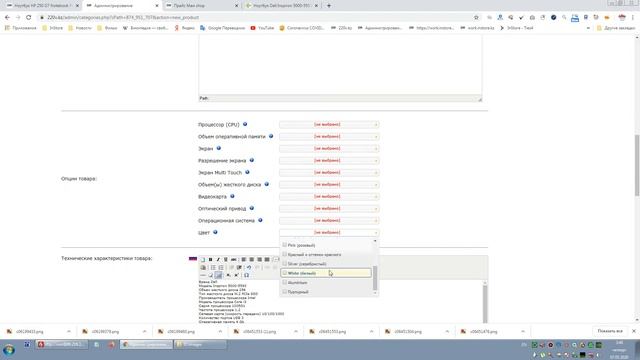
Task: Align text left in the editor
Action: (244, 260)
